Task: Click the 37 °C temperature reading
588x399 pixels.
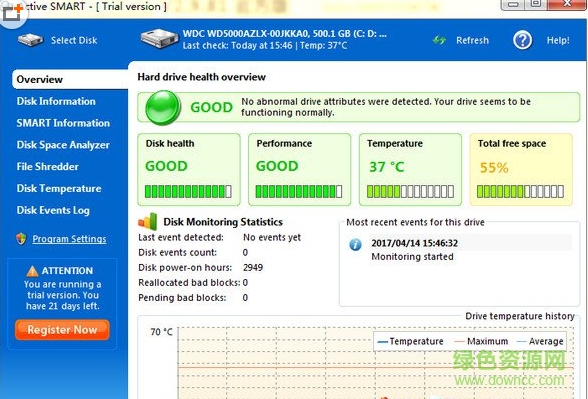Action: 387,166
